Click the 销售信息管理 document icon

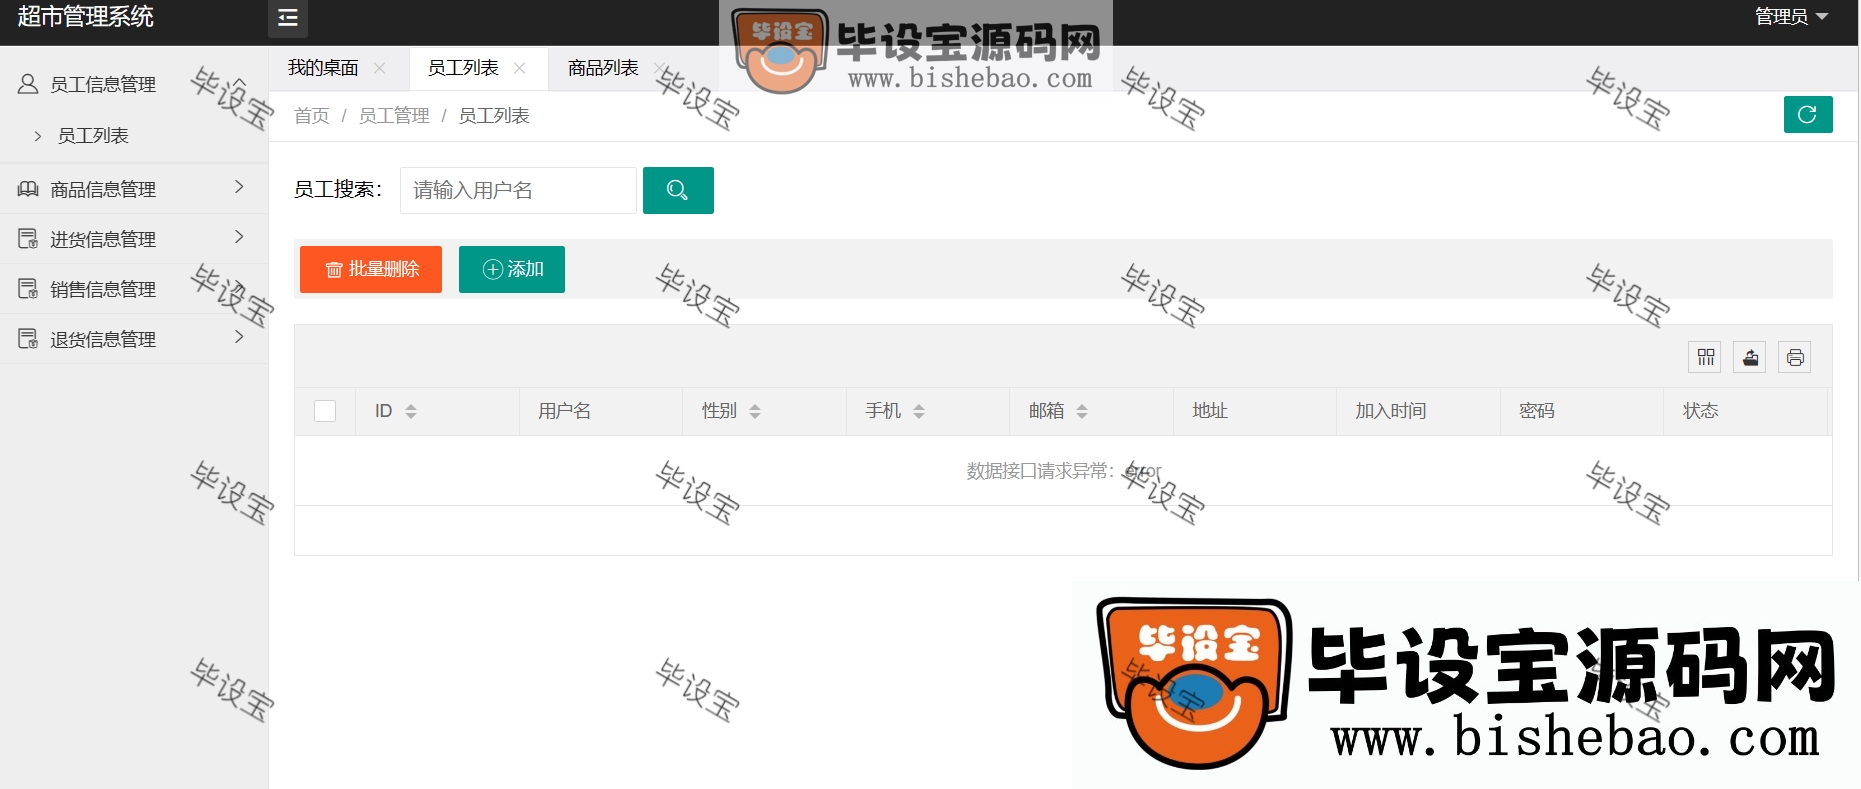pos(28,289)
